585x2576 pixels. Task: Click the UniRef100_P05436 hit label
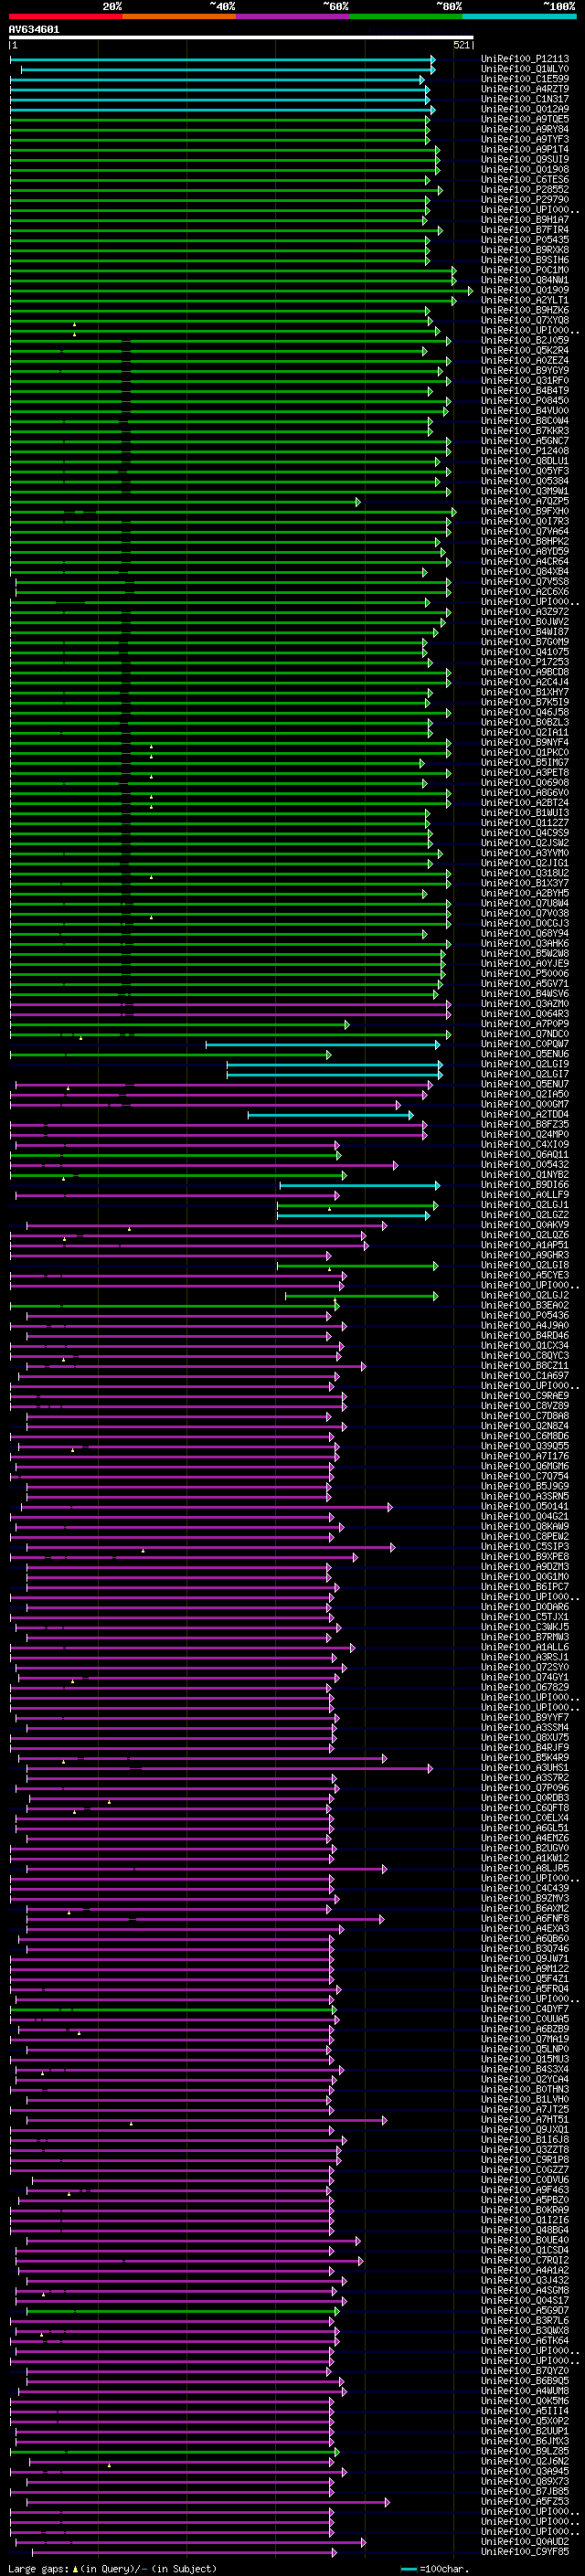tap(525, 1316)
